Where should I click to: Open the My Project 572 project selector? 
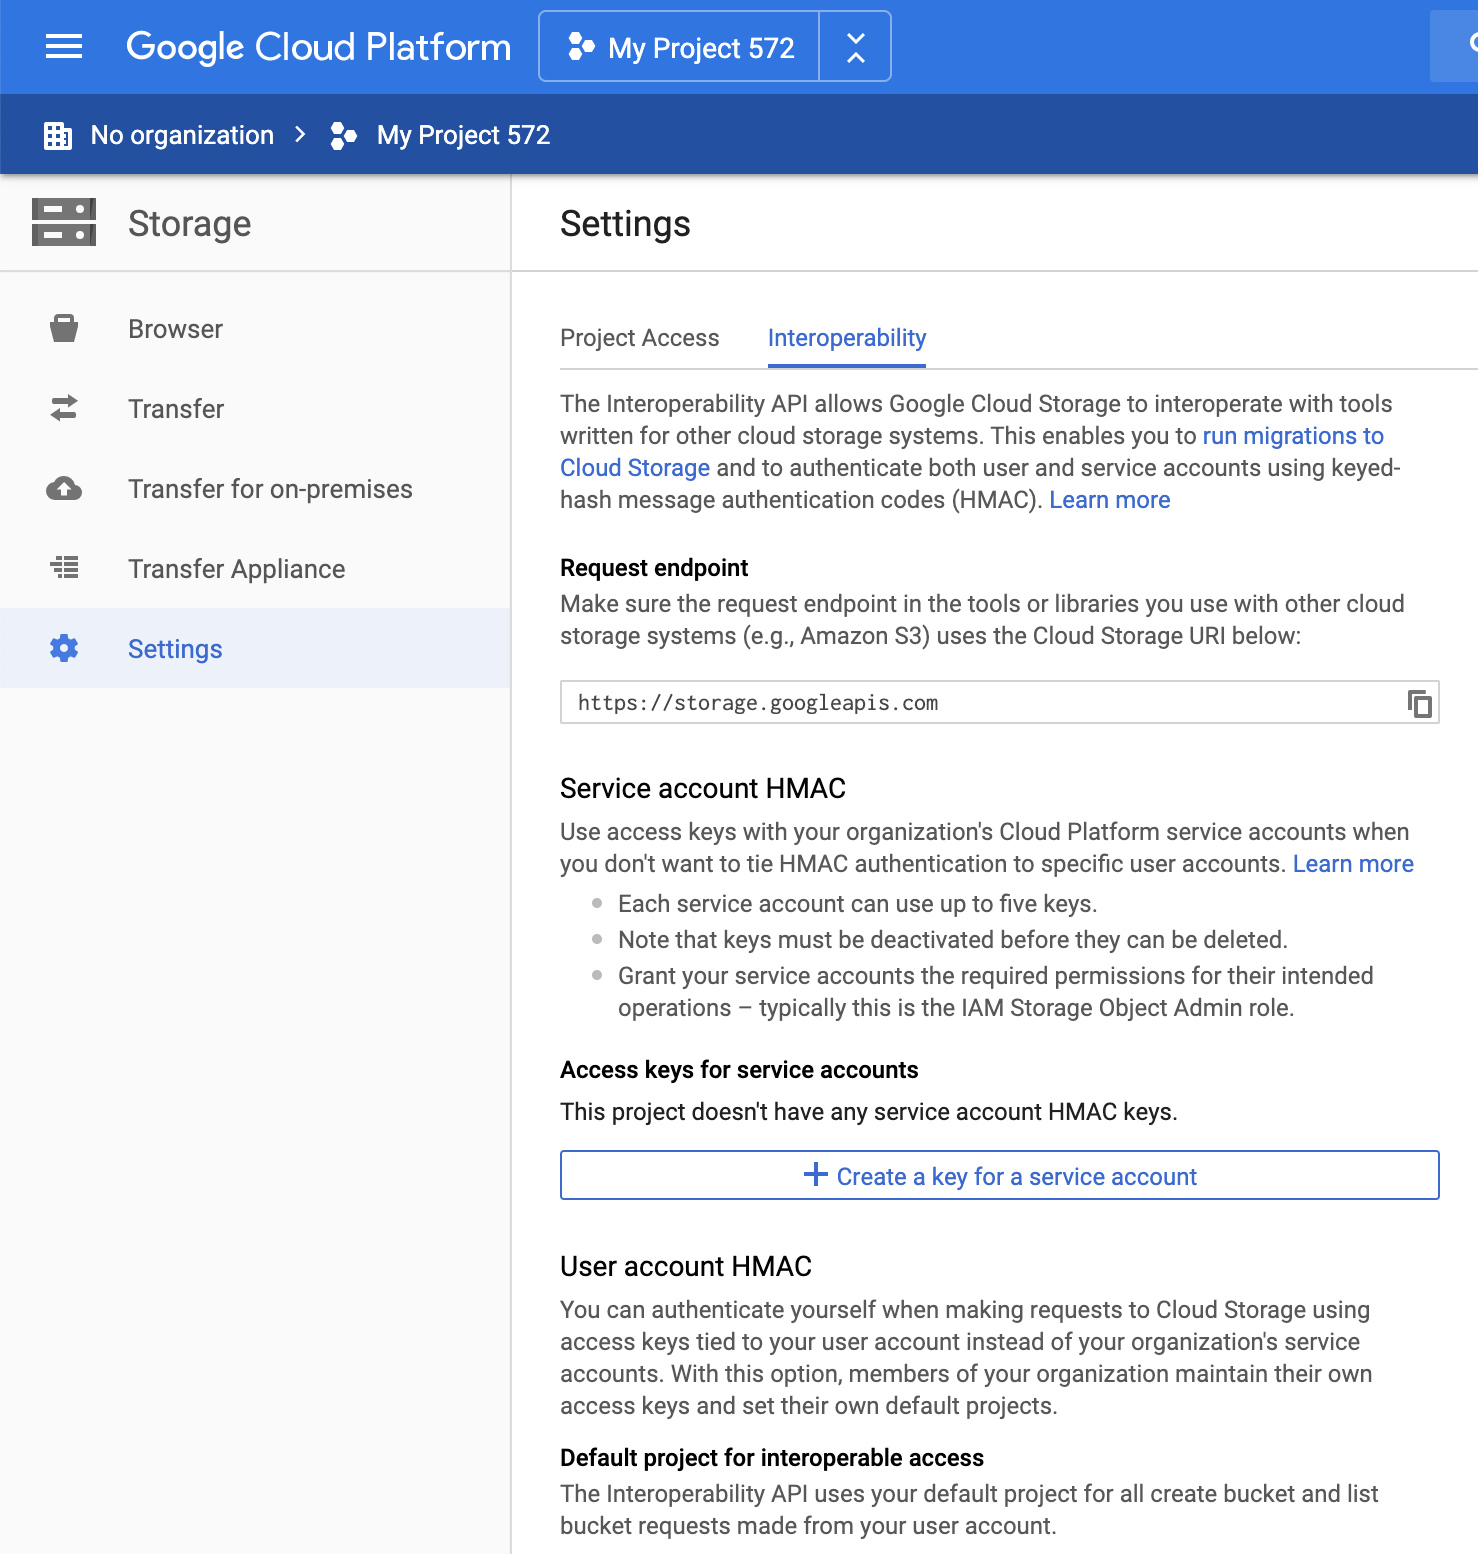tap(679, 46)
